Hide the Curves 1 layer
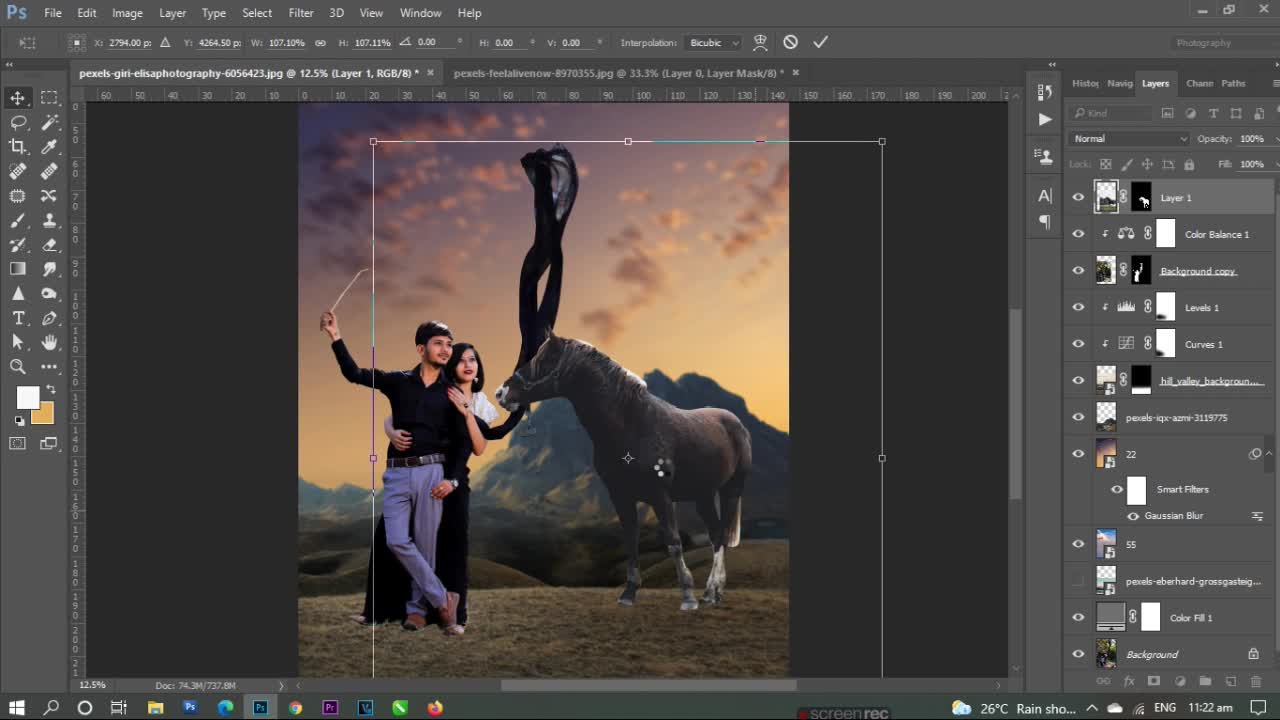The width and height of the screenshot is (1280, 720). [x=1078, y=344]
